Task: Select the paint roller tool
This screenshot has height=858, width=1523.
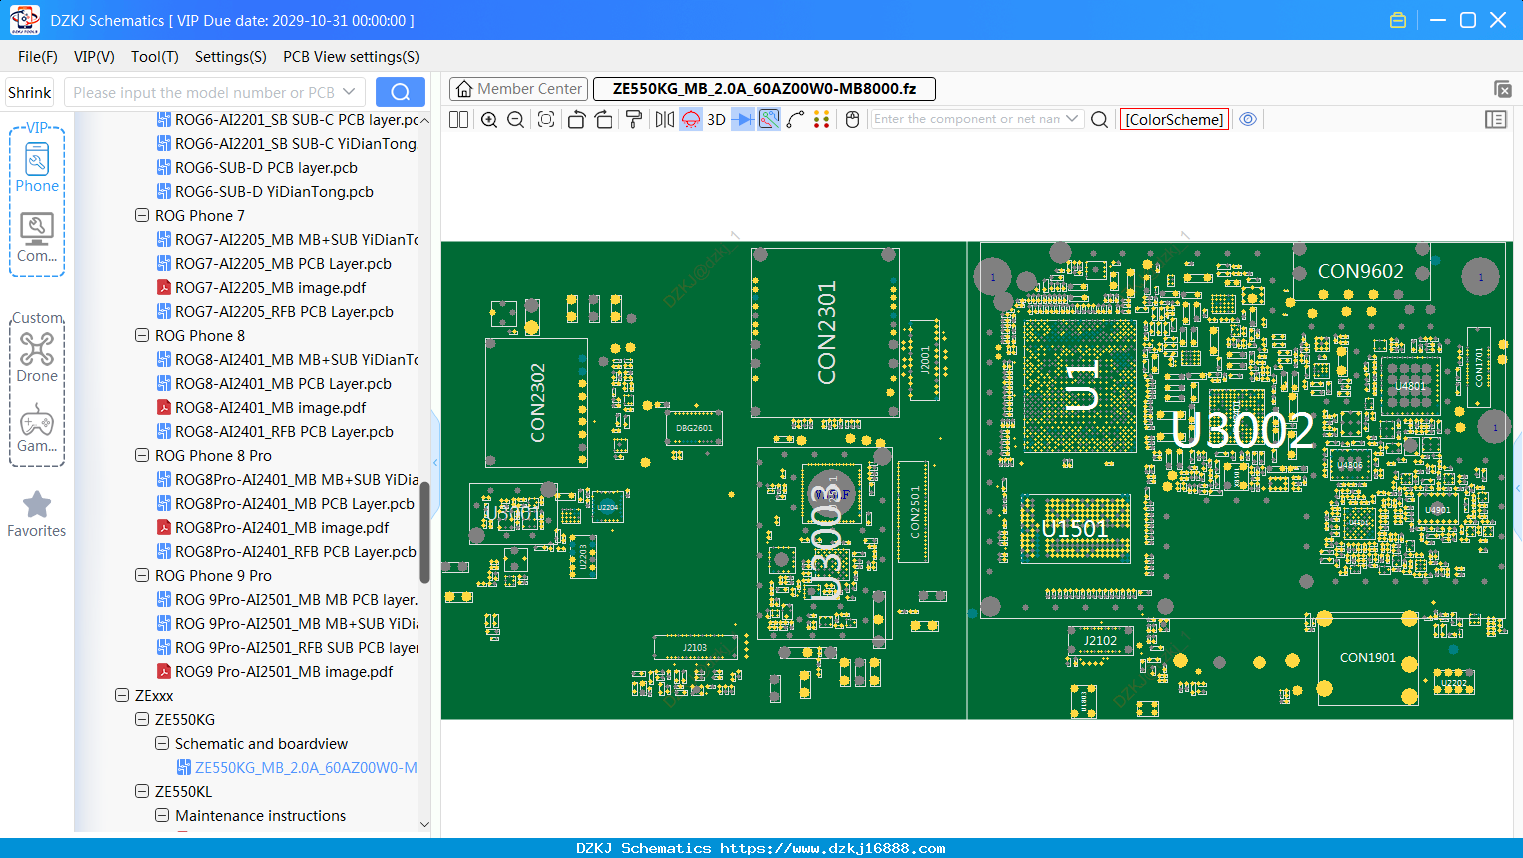Action: (634, 119)
